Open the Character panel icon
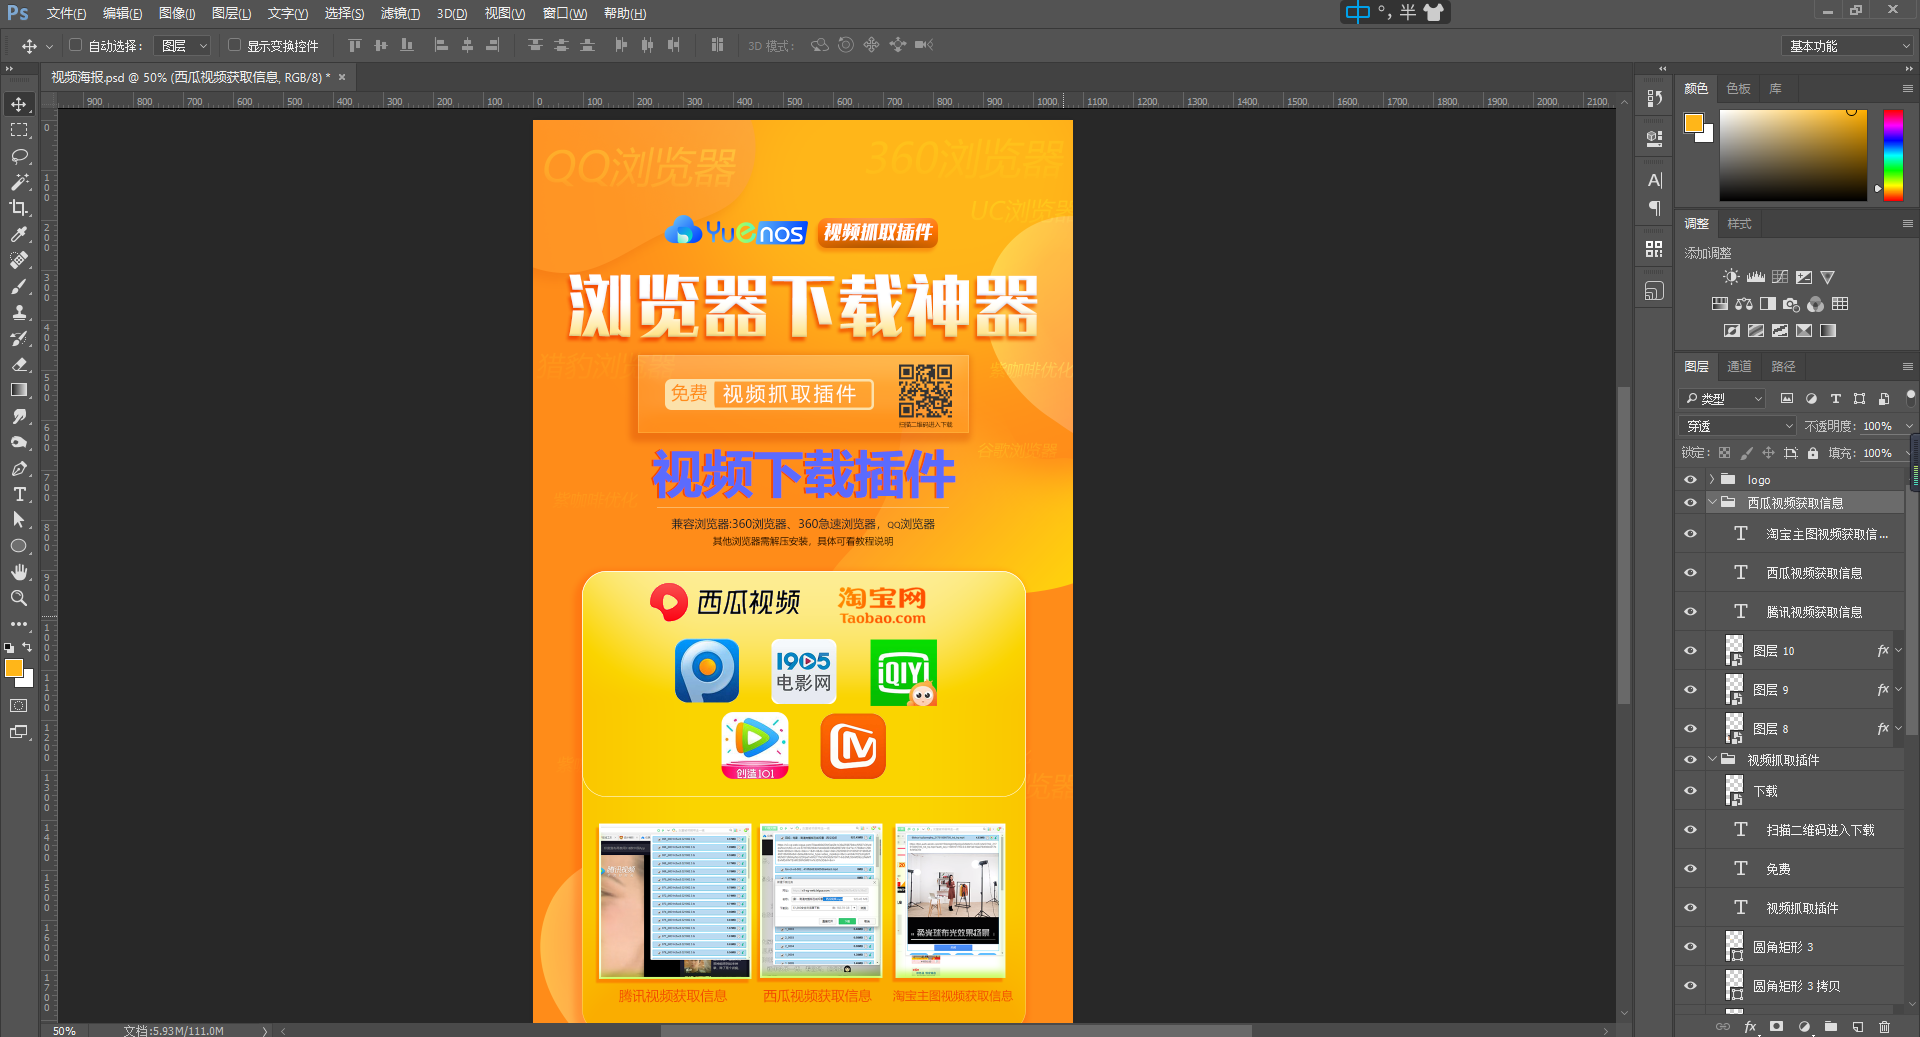1920x1037 pixels. tap(1654, 180)
